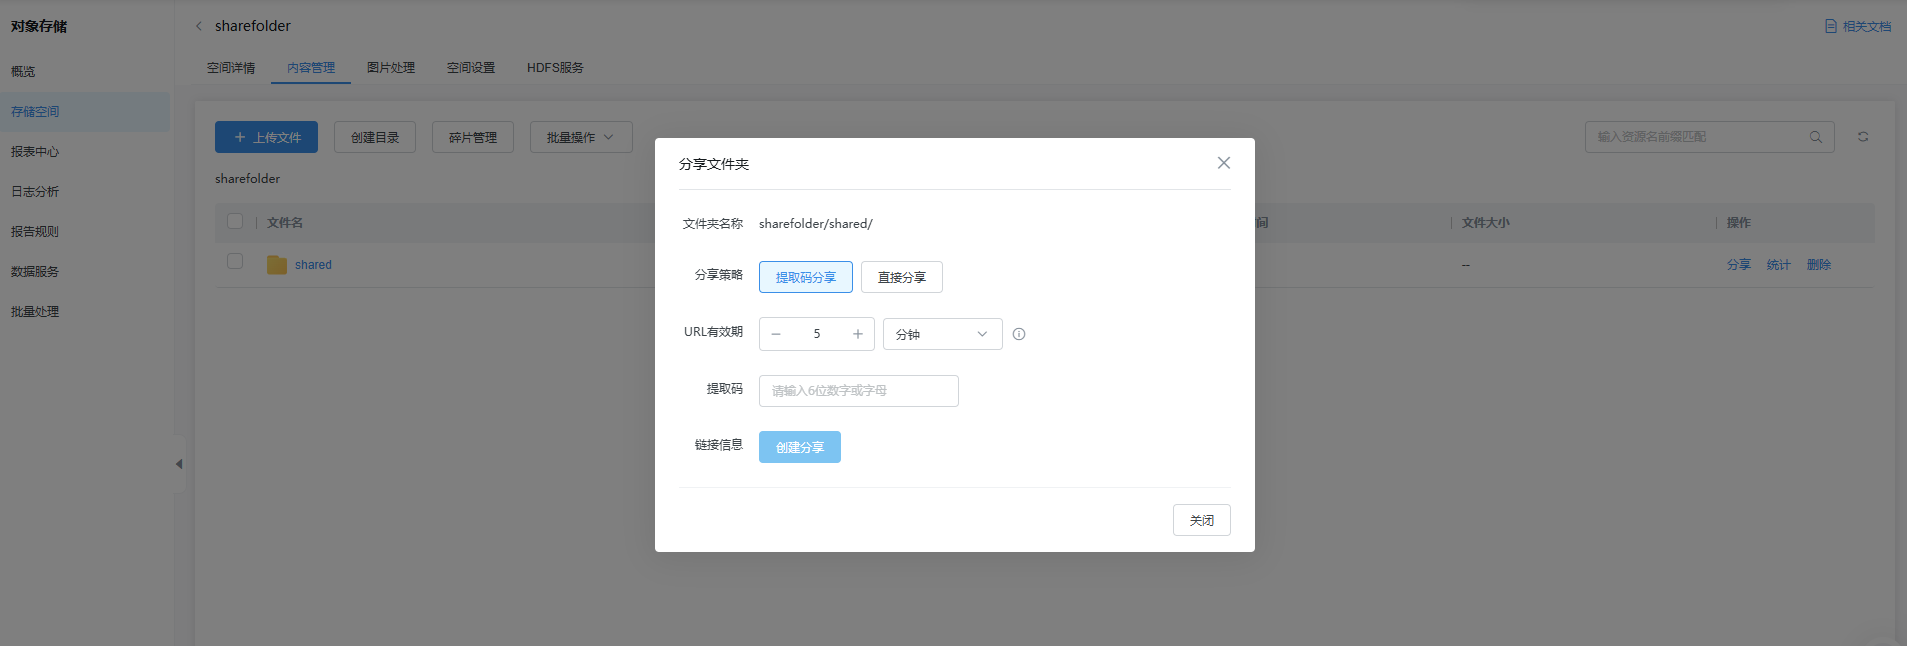
Task: Focus the 提取码 input field
Action: click(859, 391)
